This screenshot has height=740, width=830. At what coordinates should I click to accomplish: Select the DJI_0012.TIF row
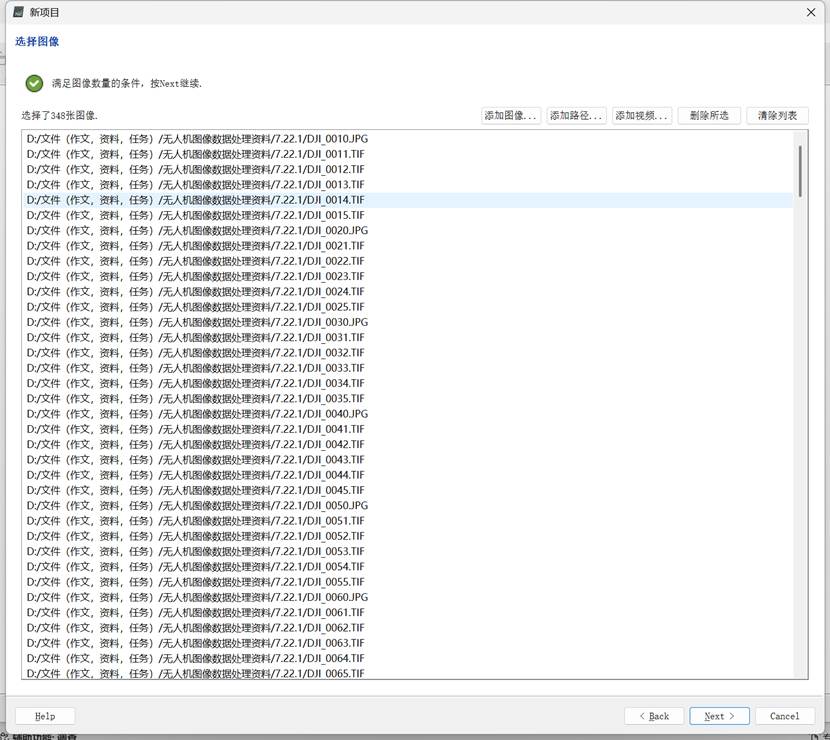(409, 169)
